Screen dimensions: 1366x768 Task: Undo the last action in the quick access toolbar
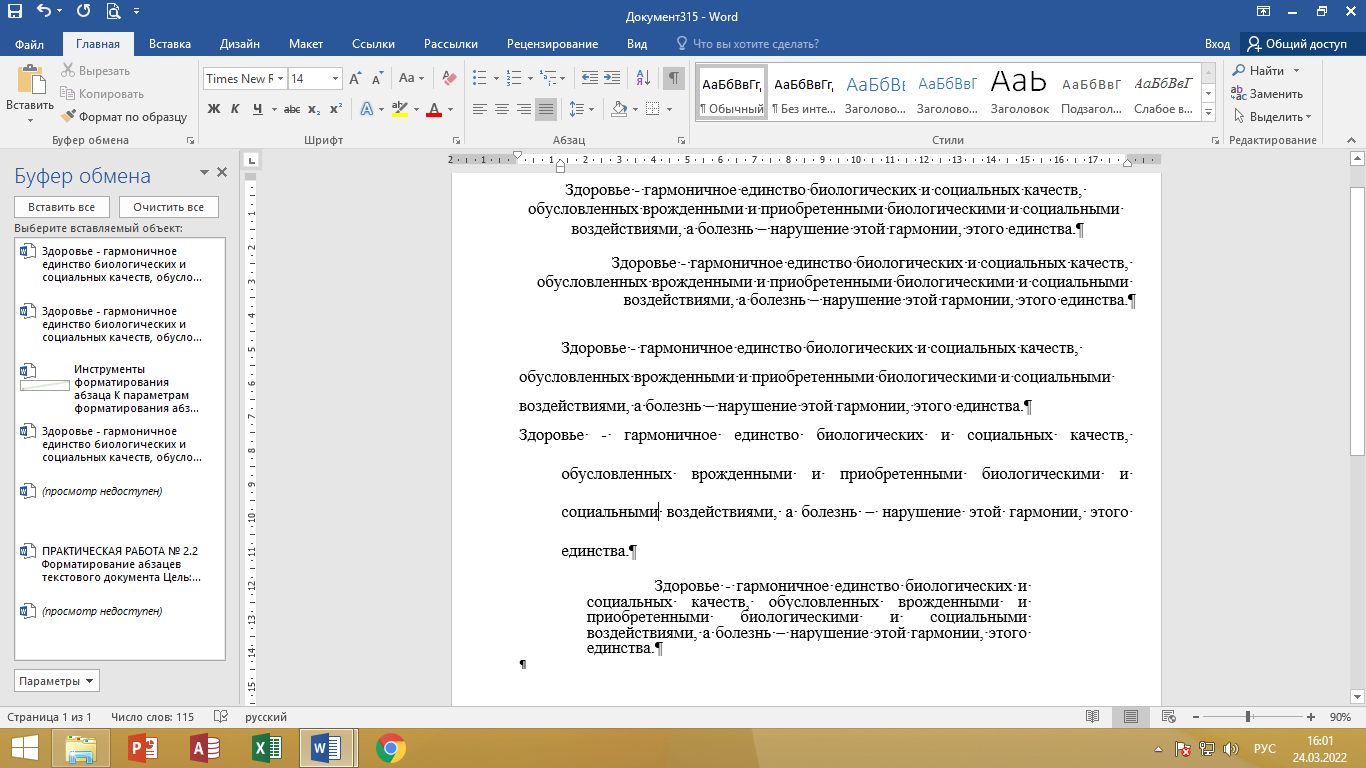tap(44, 13)
